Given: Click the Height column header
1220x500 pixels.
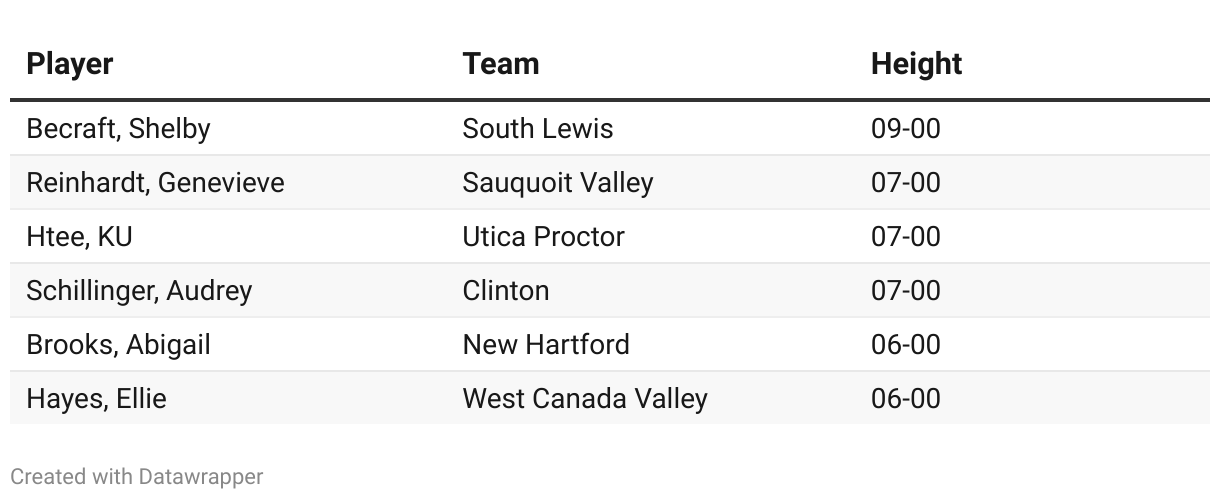Looking at the screenshot, I should pyautogui.click(x=916, y=64).
